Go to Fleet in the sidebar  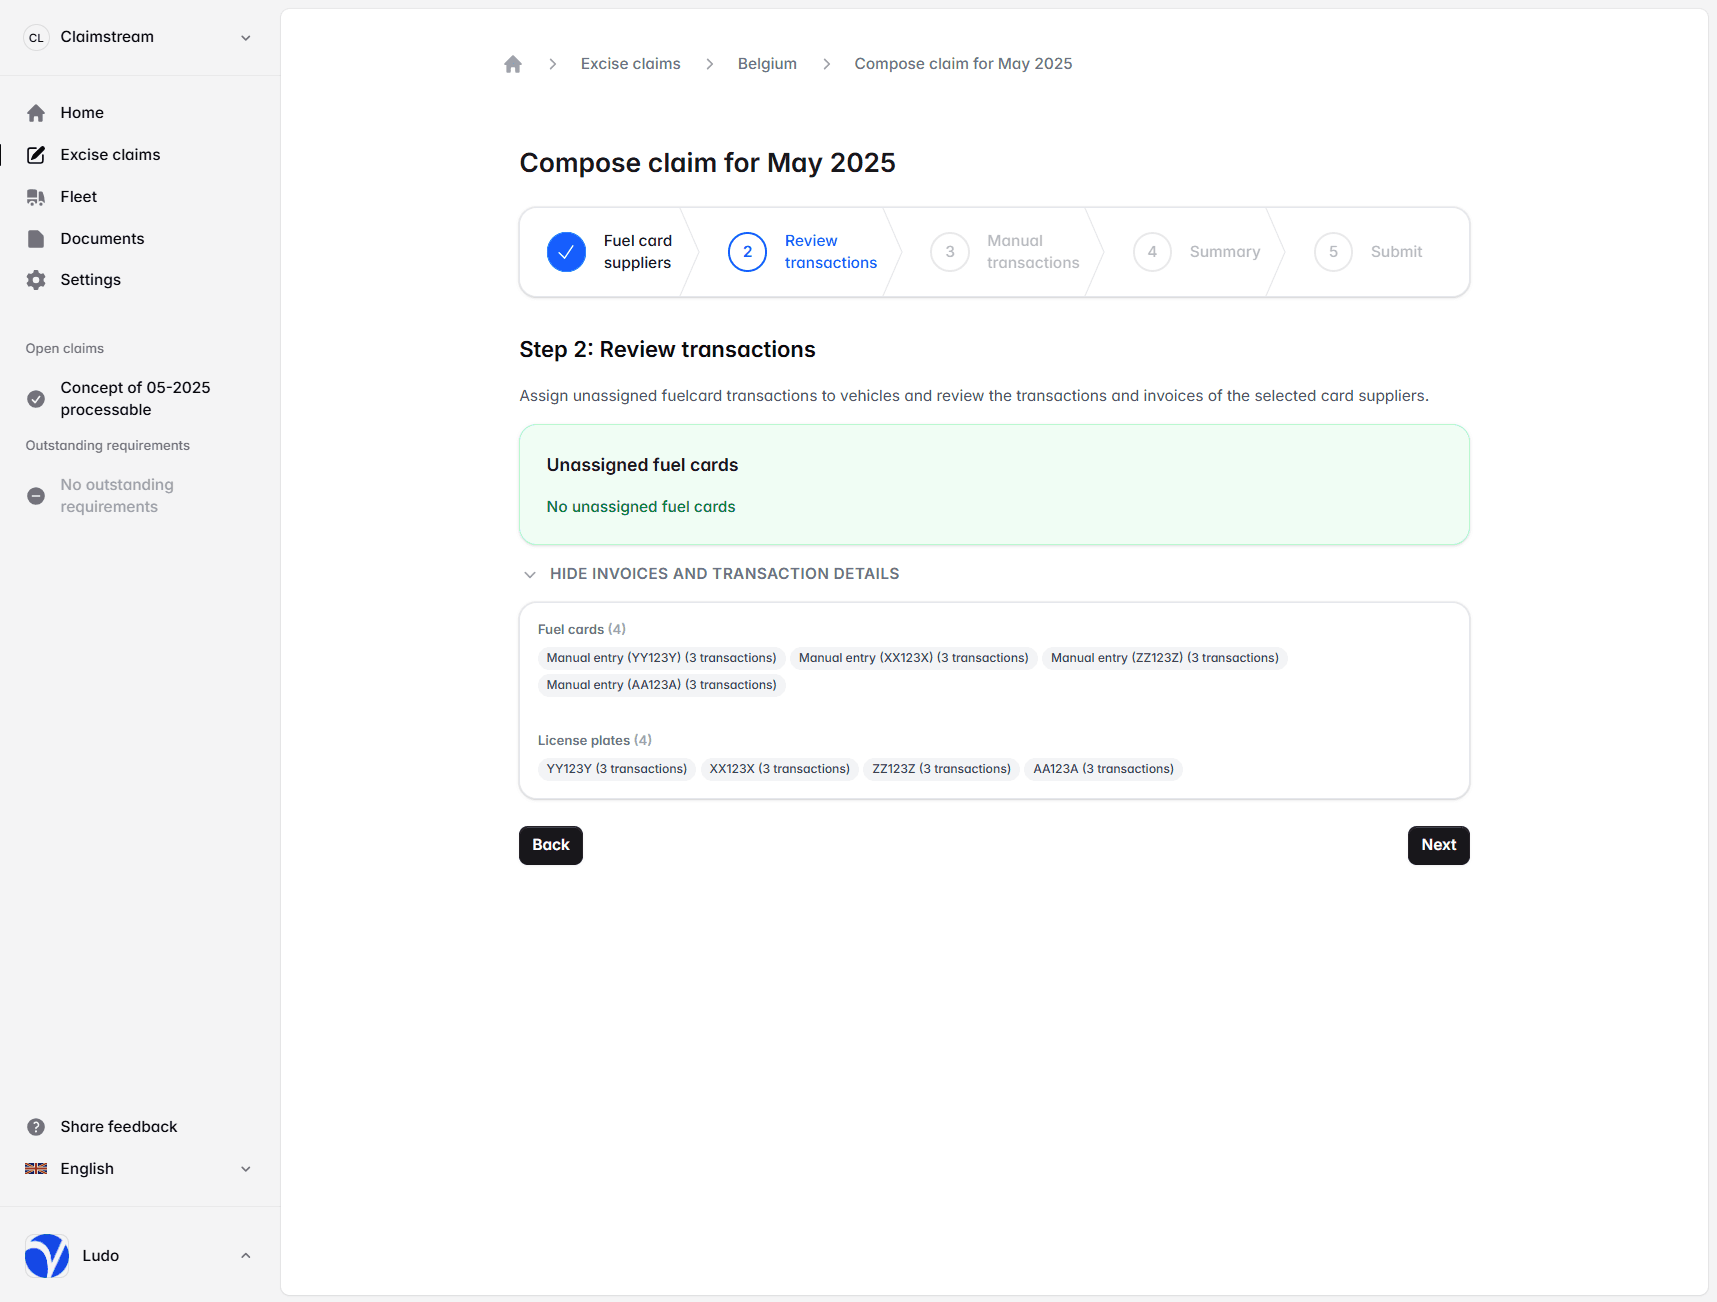click(x=78, y=197)
